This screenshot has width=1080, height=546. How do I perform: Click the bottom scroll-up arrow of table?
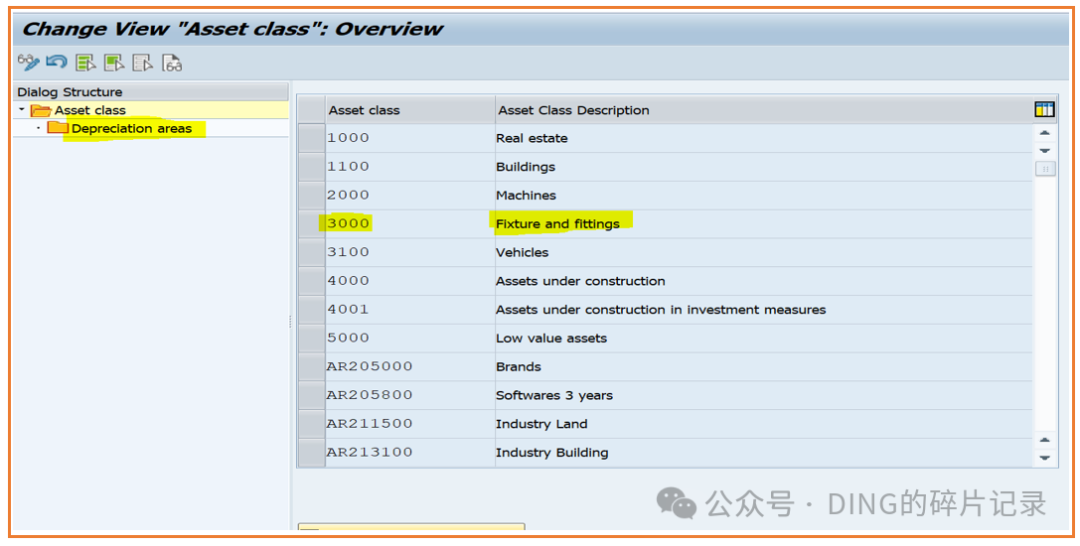(1045, 439)
